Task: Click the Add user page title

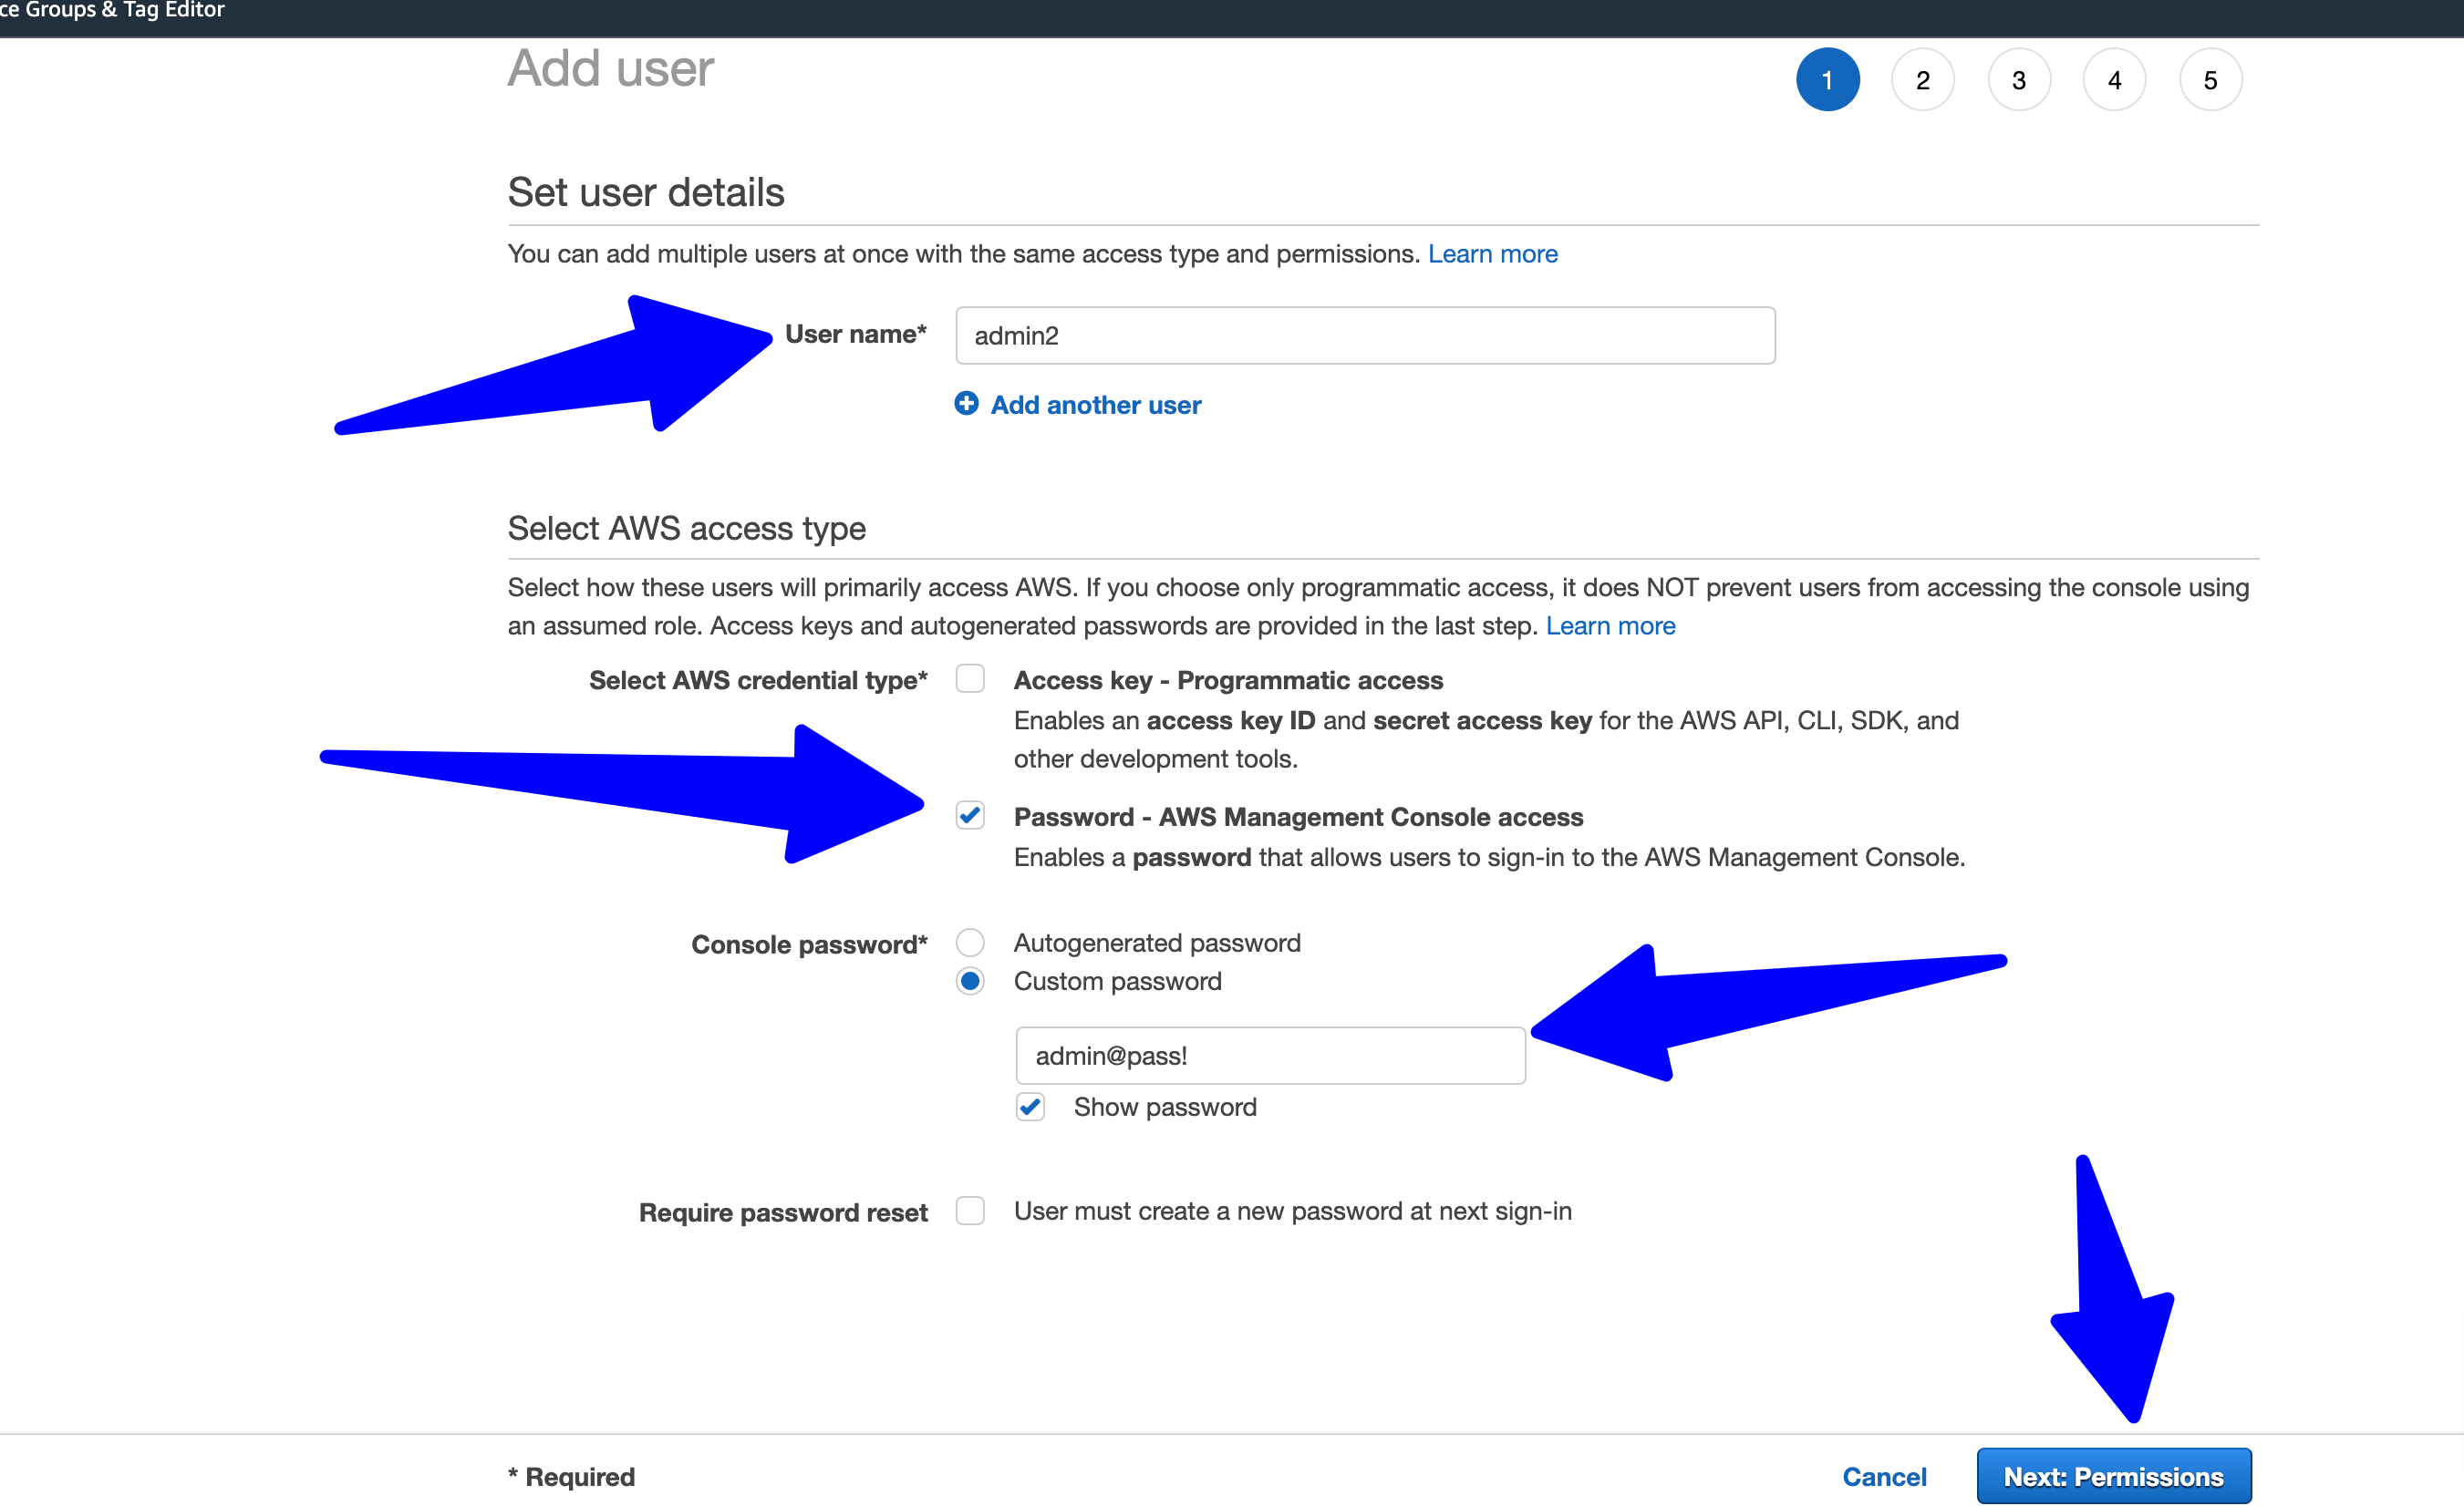Action: tap(610, 68)
